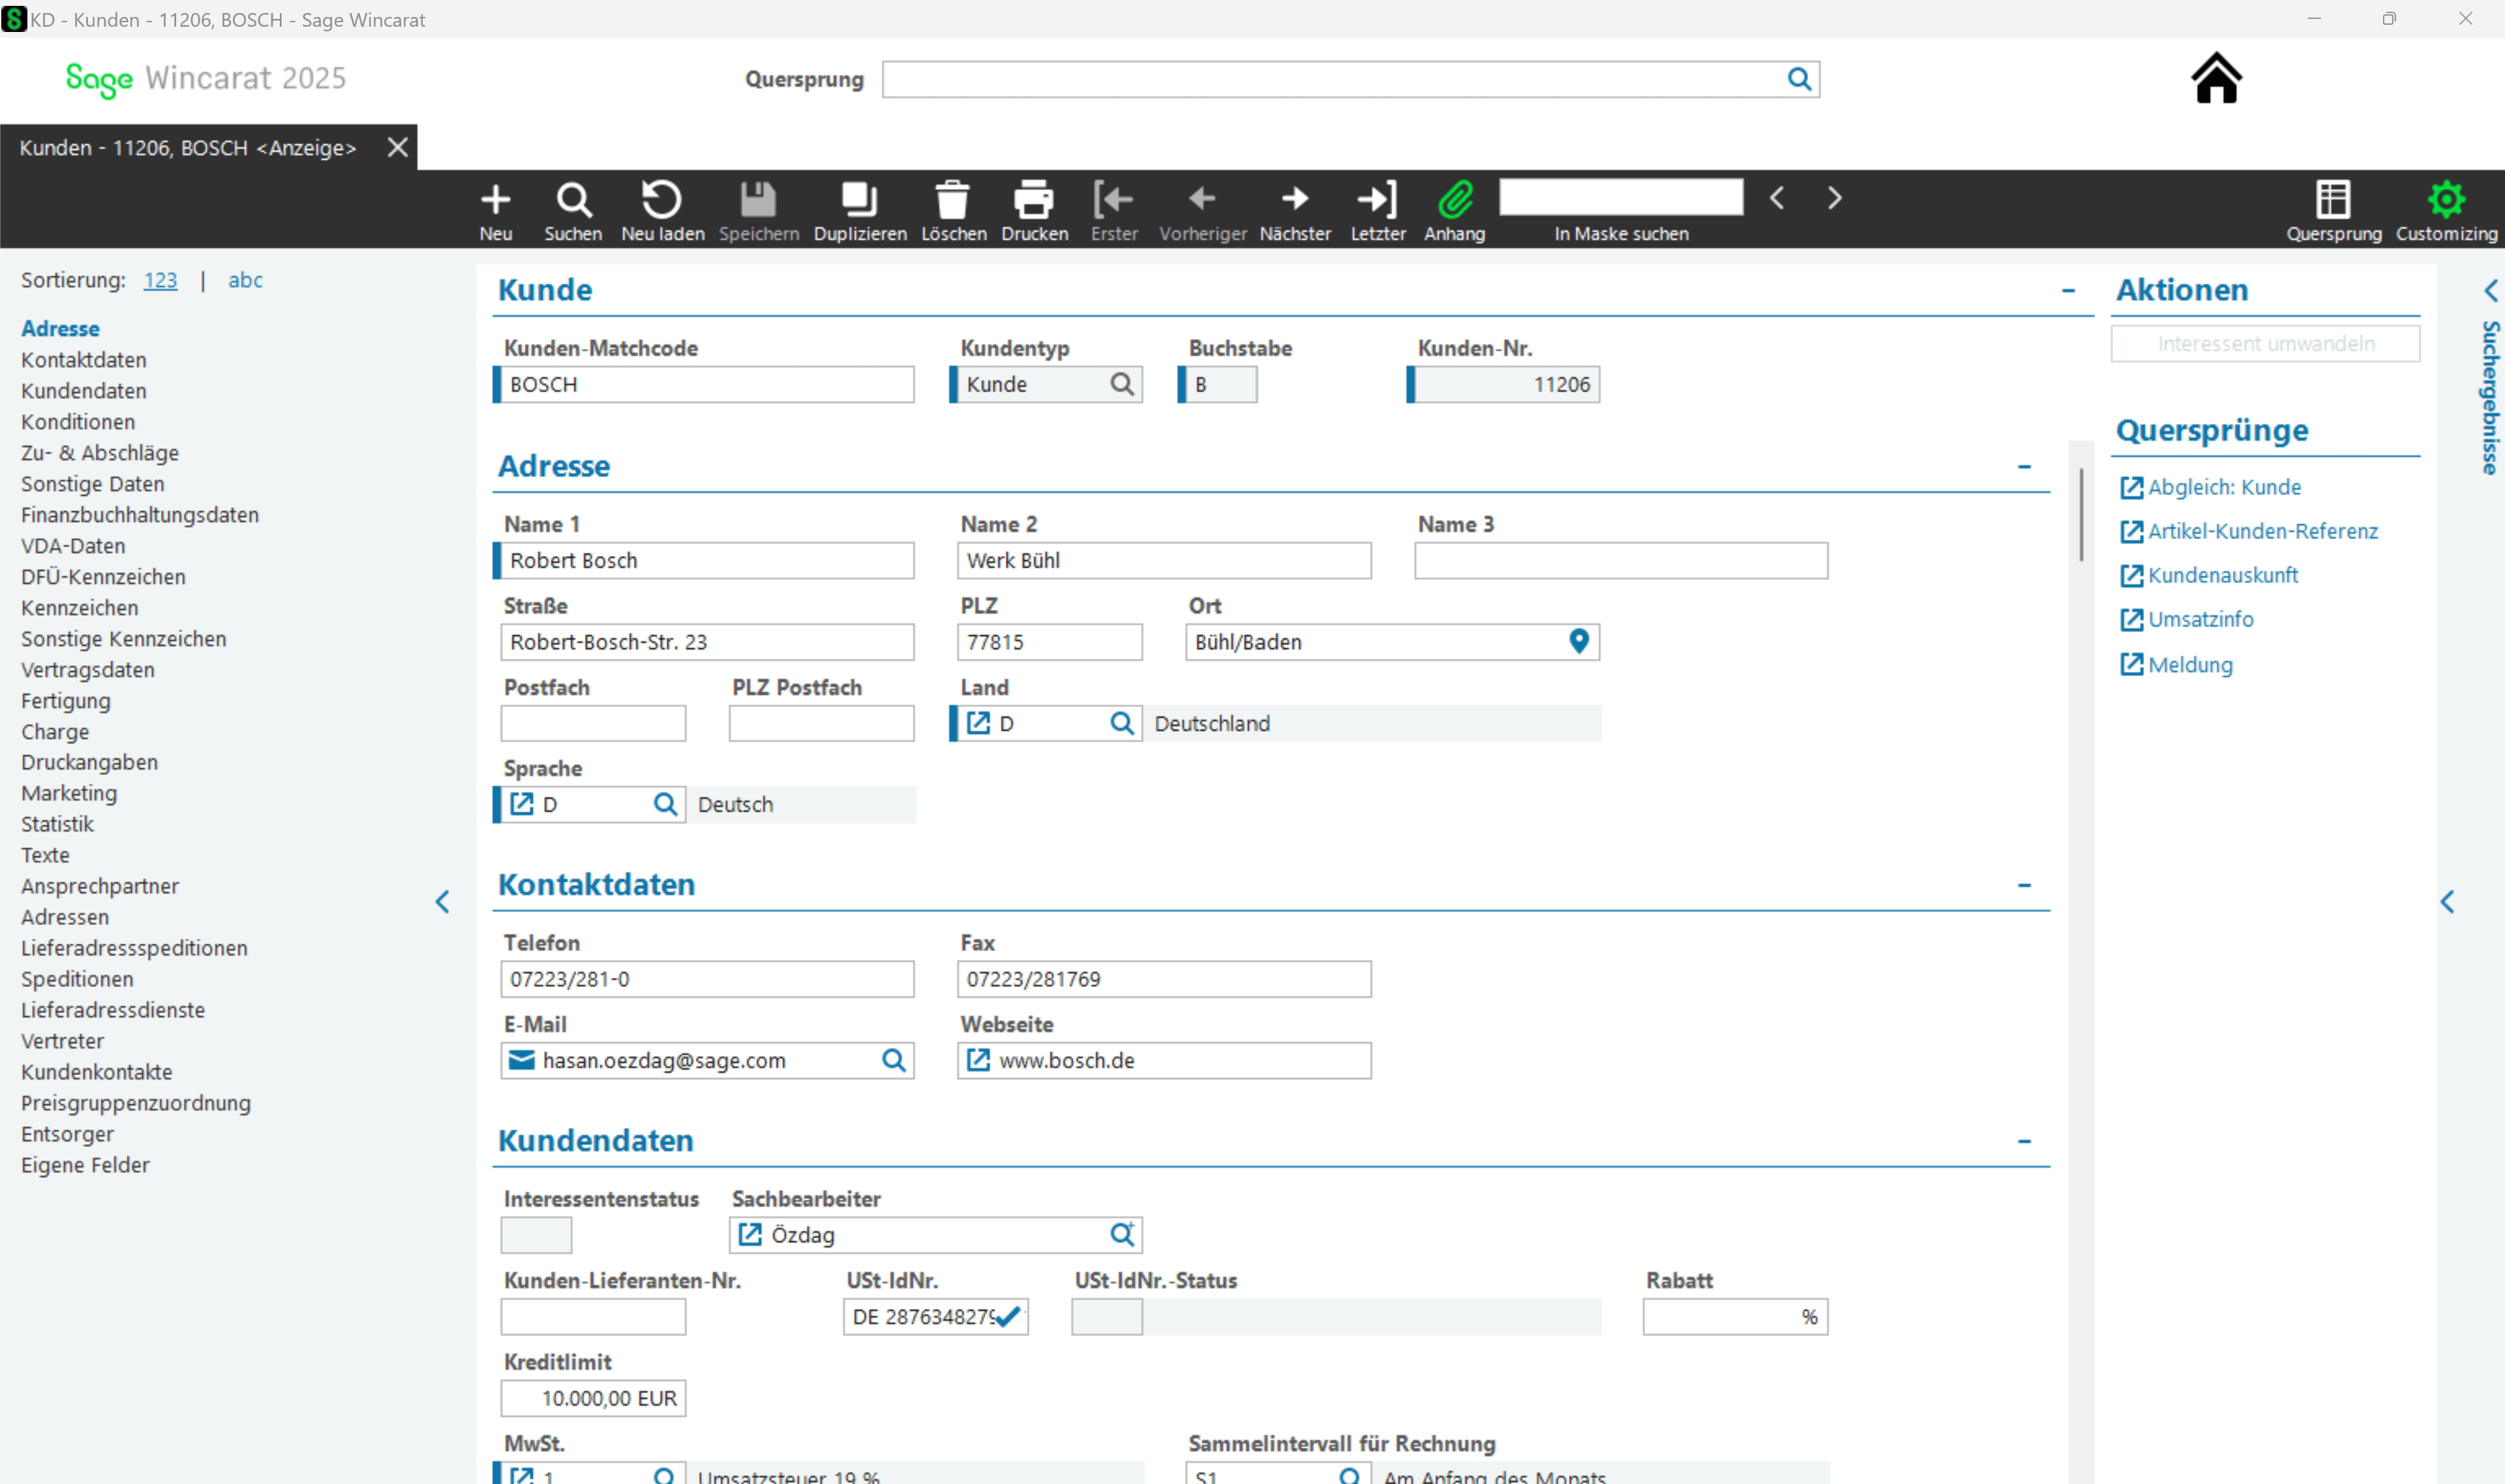Viewport: 2505px width, 1484px height.
Task: Click In Maske suchen field
Action: [x=1621, y=197]
